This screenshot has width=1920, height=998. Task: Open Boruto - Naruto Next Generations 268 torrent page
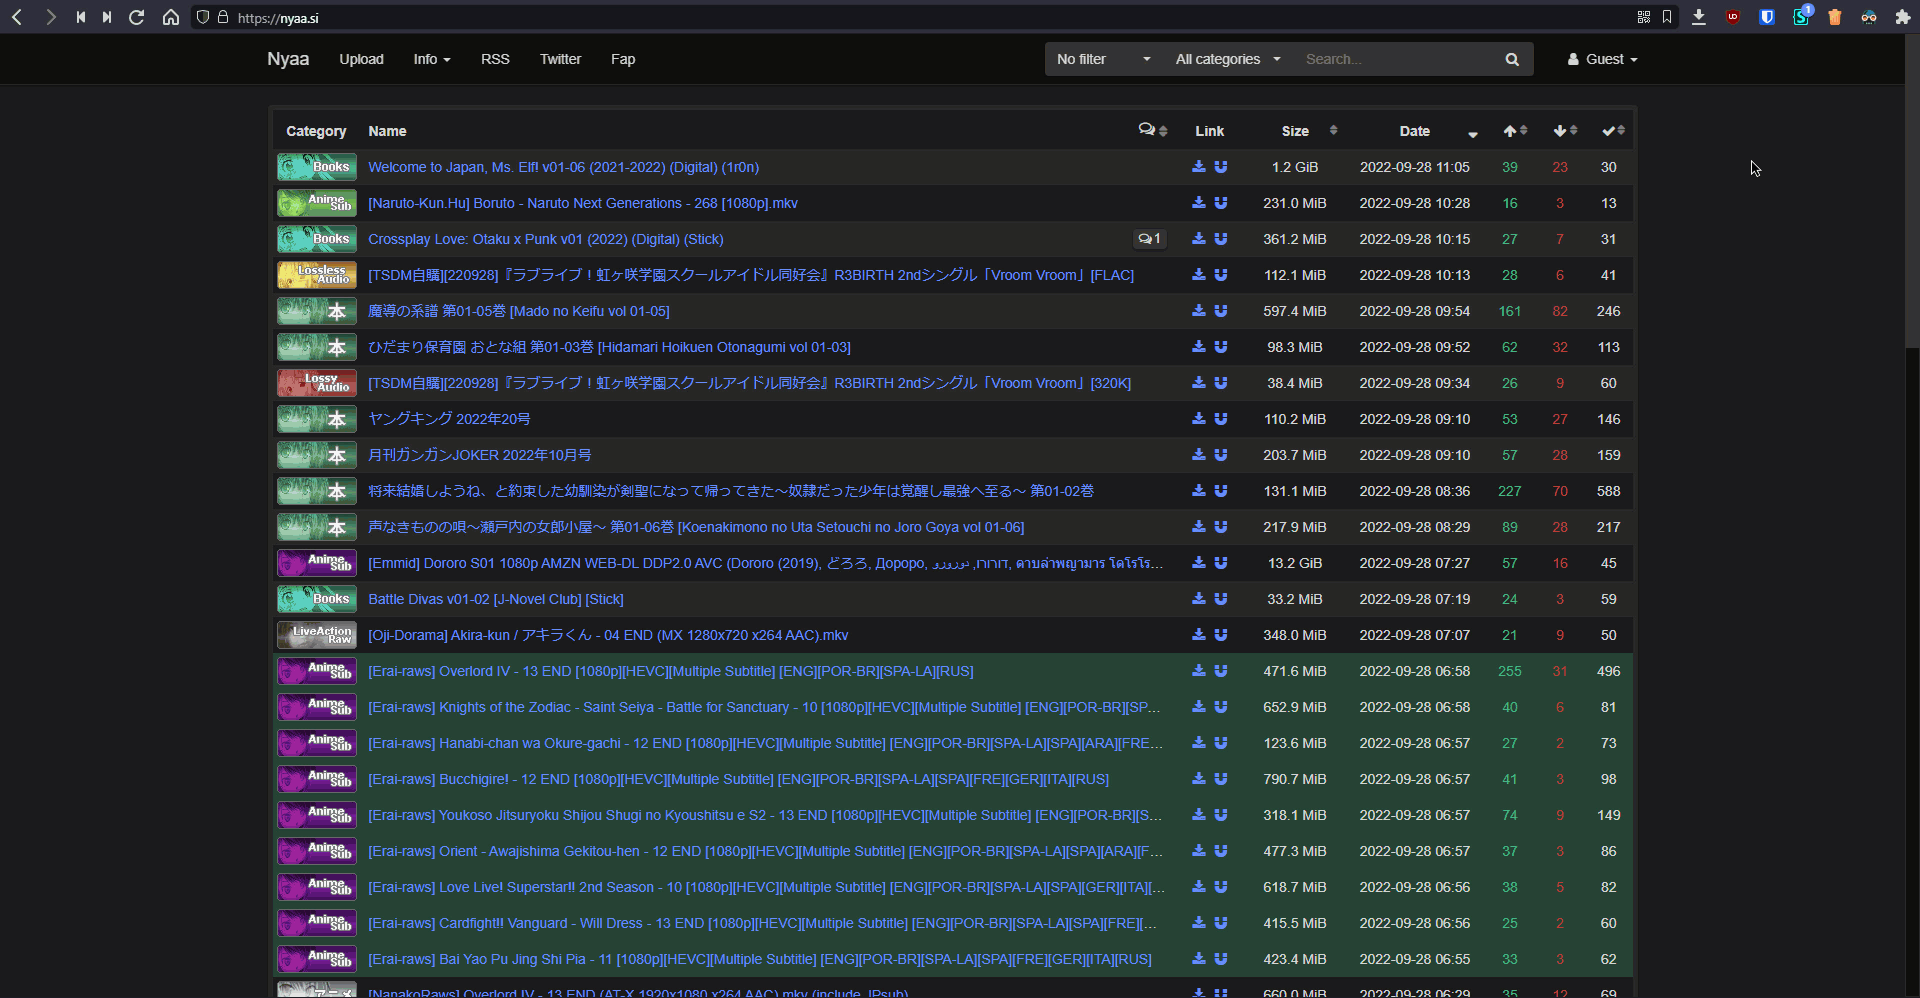pyautogui.click(x=583, y=203)
